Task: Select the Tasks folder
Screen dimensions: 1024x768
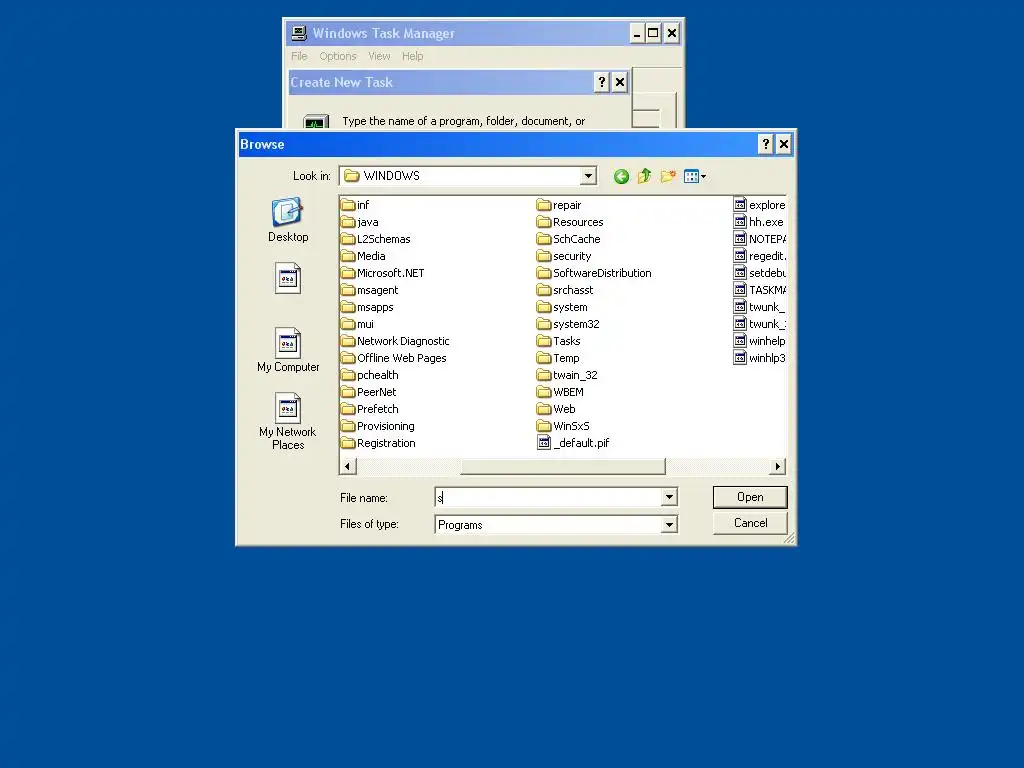Action: (558, 341)
